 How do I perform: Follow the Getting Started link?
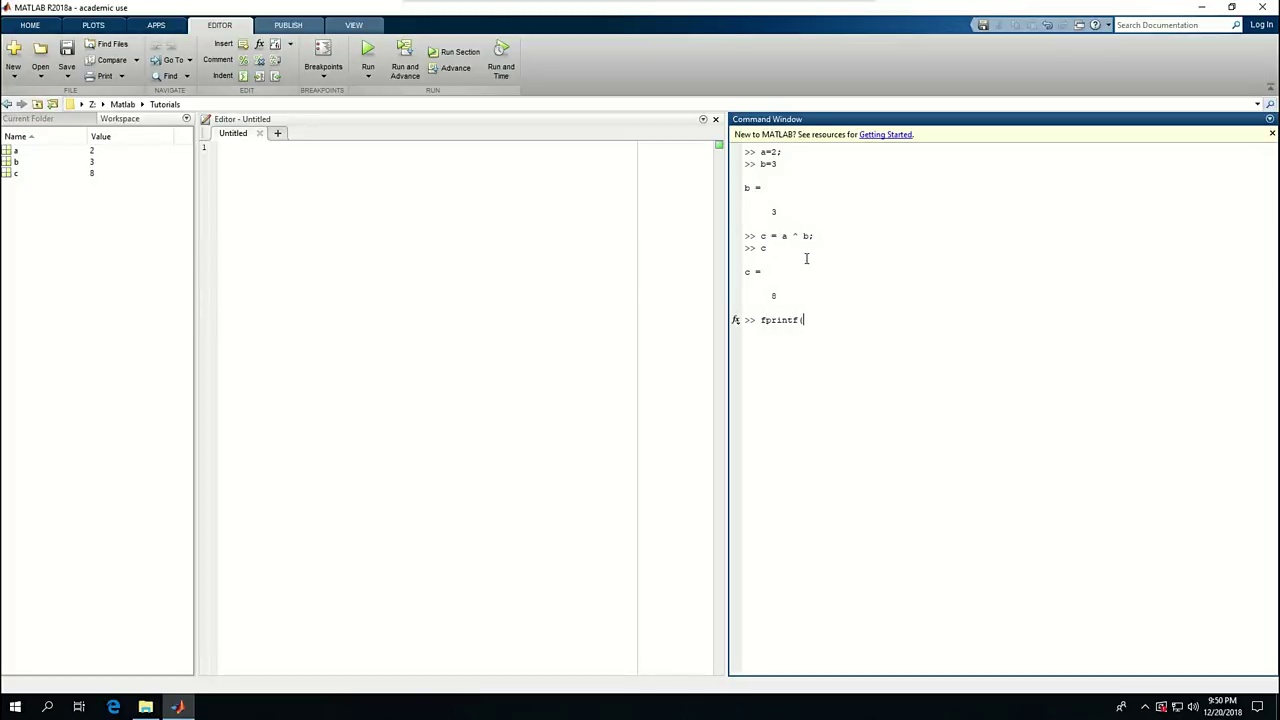[885, 134]
